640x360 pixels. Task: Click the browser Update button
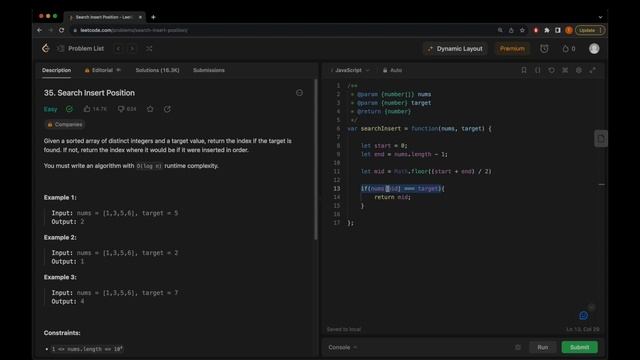tap(590, 30)
